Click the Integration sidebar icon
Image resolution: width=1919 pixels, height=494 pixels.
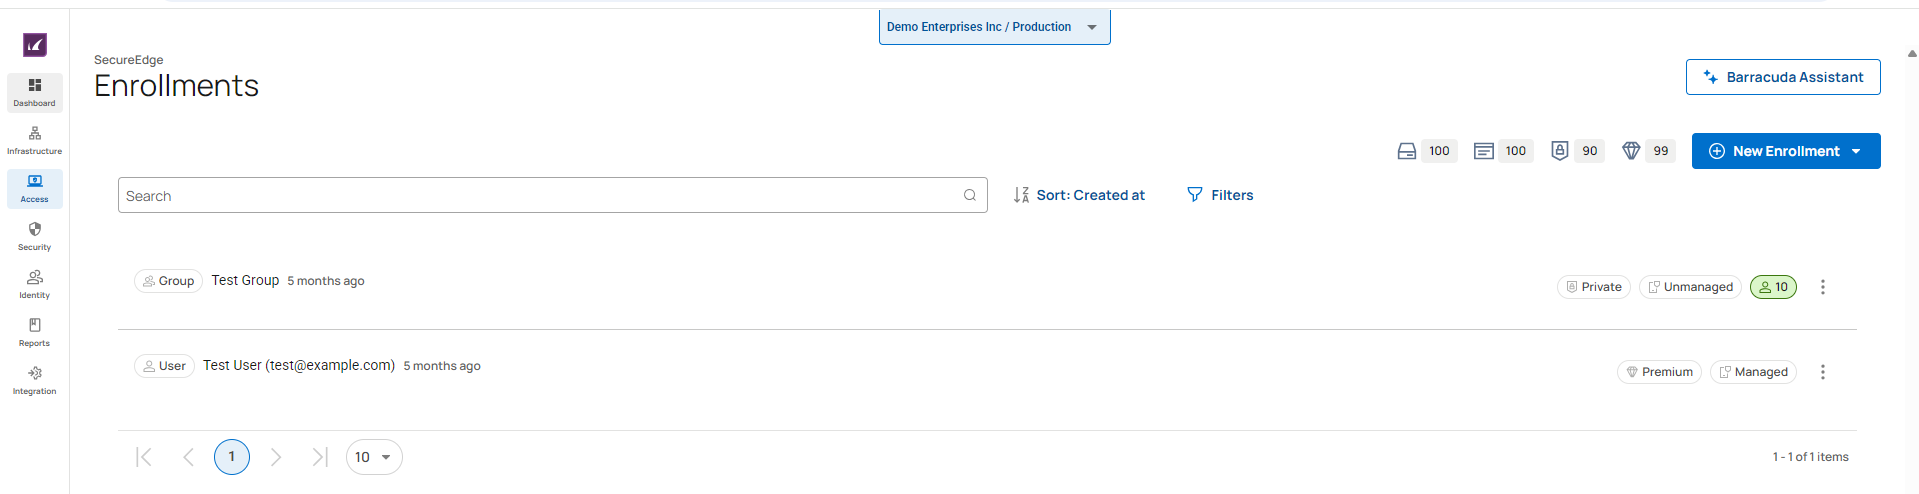pos(35,379)
